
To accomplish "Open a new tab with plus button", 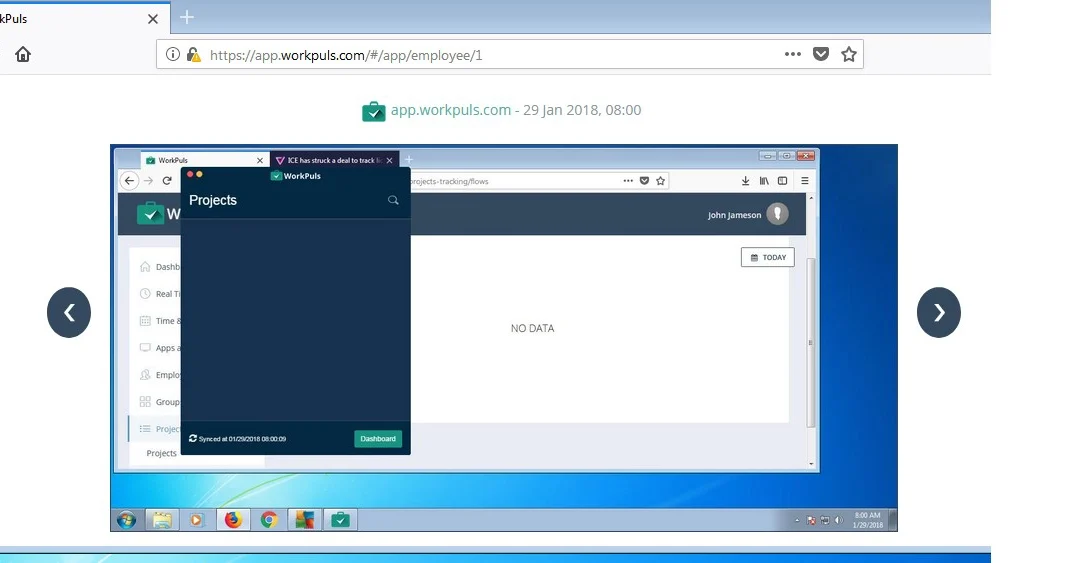I will 187,17.
